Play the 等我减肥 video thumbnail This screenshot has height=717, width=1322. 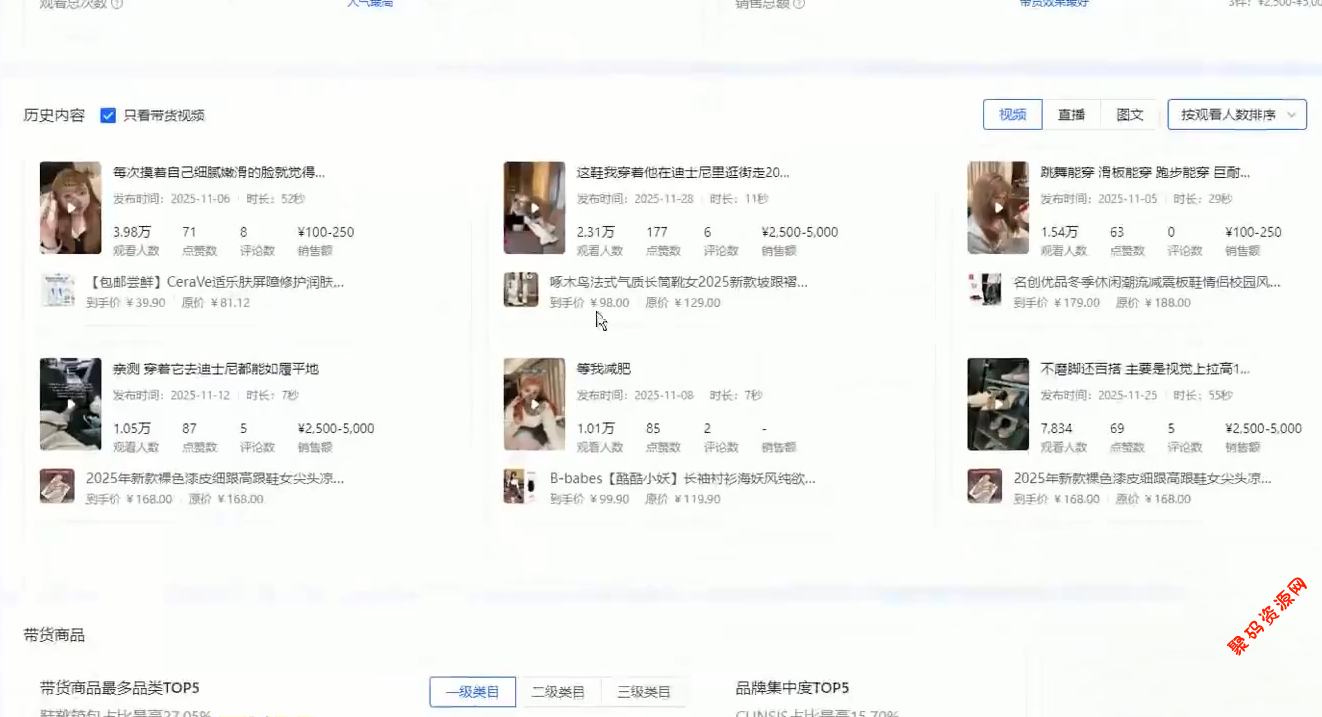pyautogui.click(x=534, y=404)
